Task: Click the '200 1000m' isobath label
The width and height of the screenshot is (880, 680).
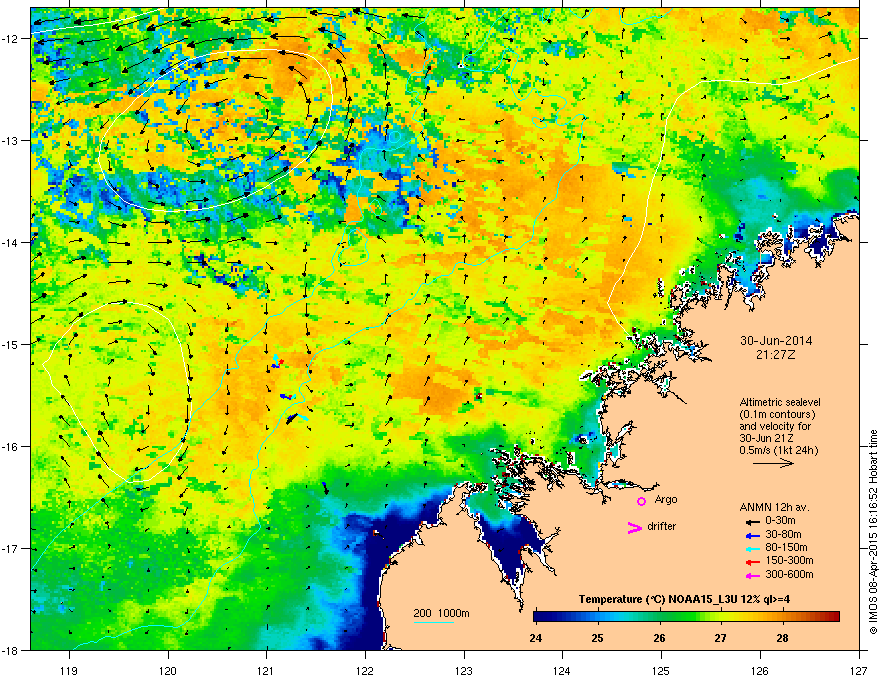Action: pos(441,613)
